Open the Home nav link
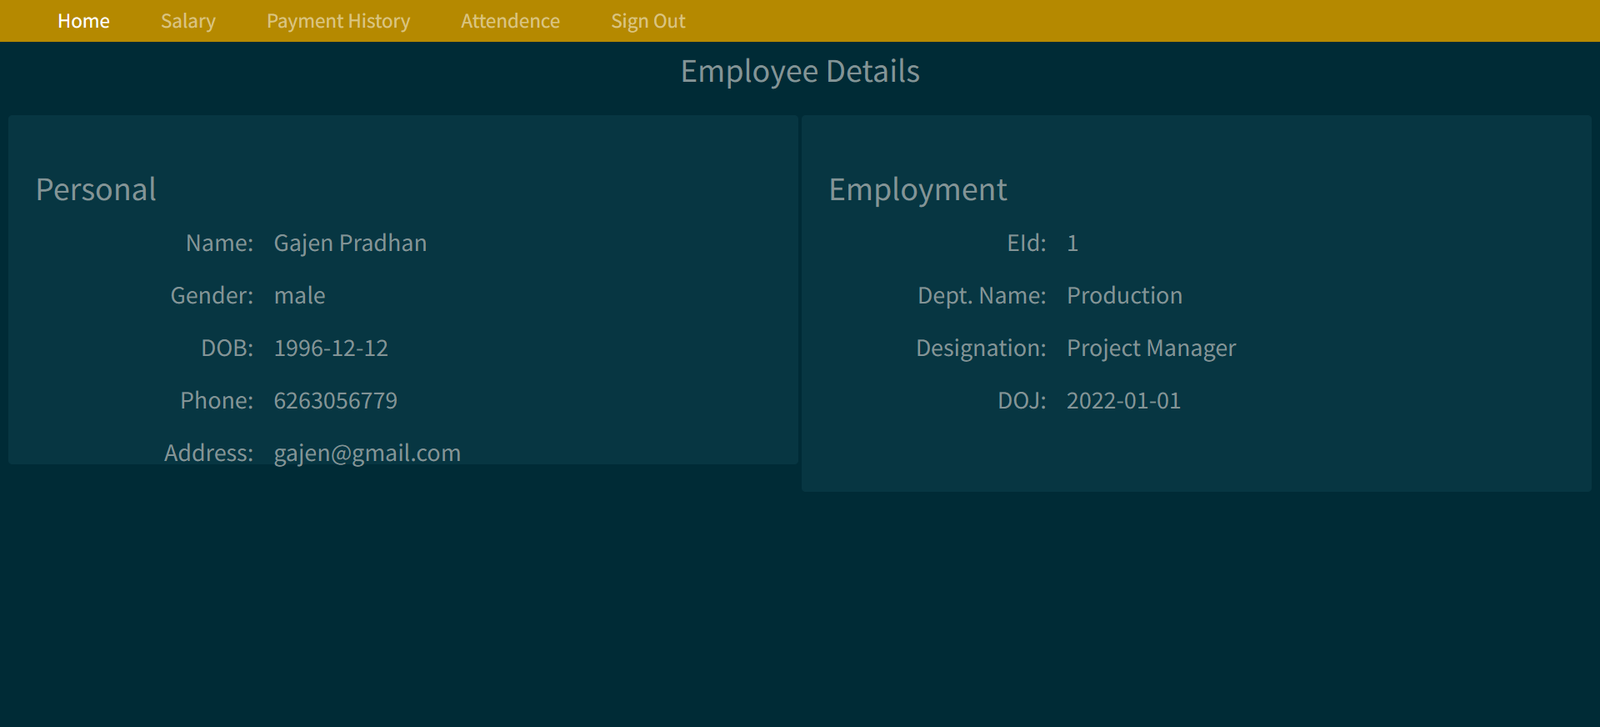This screenshot has width=1600, height=727. click(83, 21)
